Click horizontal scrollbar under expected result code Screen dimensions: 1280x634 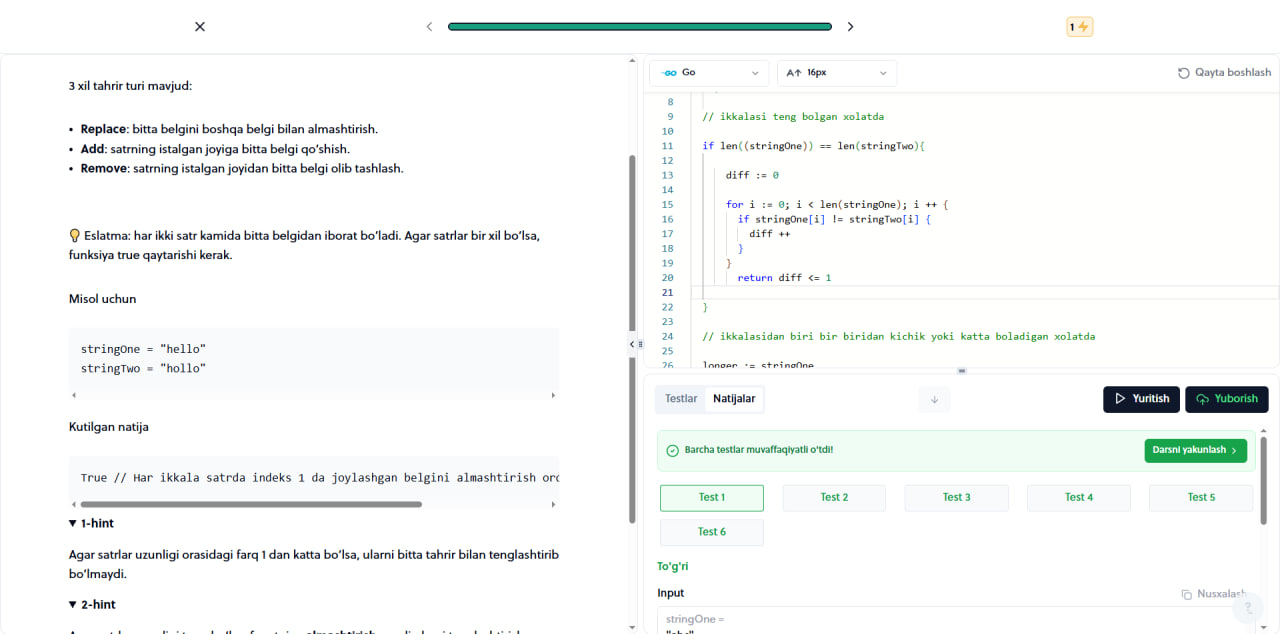[x=251, y=504]
